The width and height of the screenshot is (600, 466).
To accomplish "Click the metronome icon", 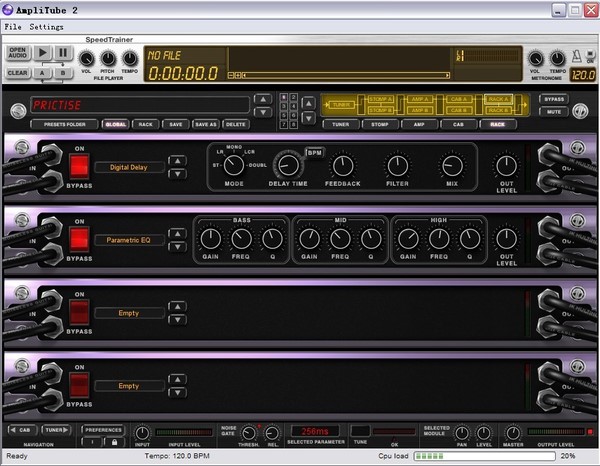I will coord(576,56).
